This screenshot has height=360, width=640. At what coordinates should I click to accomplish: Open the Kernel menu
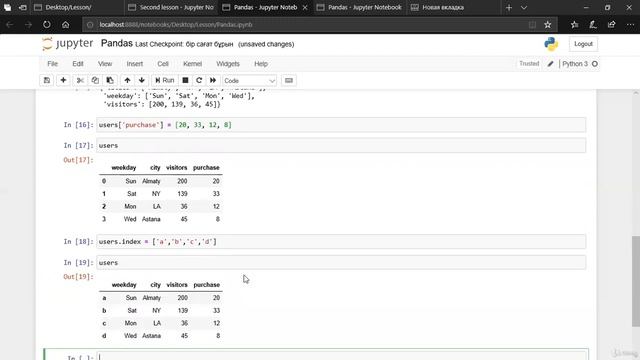[x=193, y=64]
